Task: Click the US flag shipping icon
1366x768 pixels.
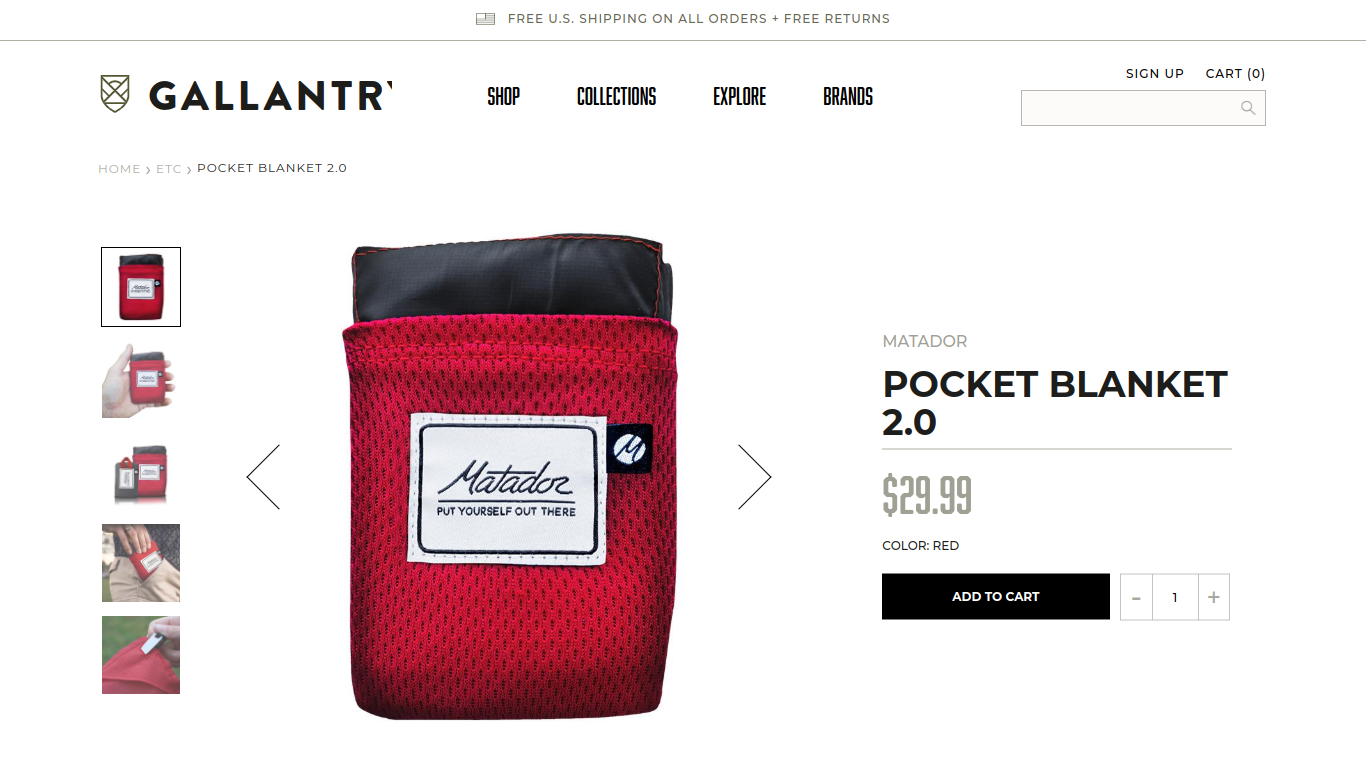Action: 485,18
